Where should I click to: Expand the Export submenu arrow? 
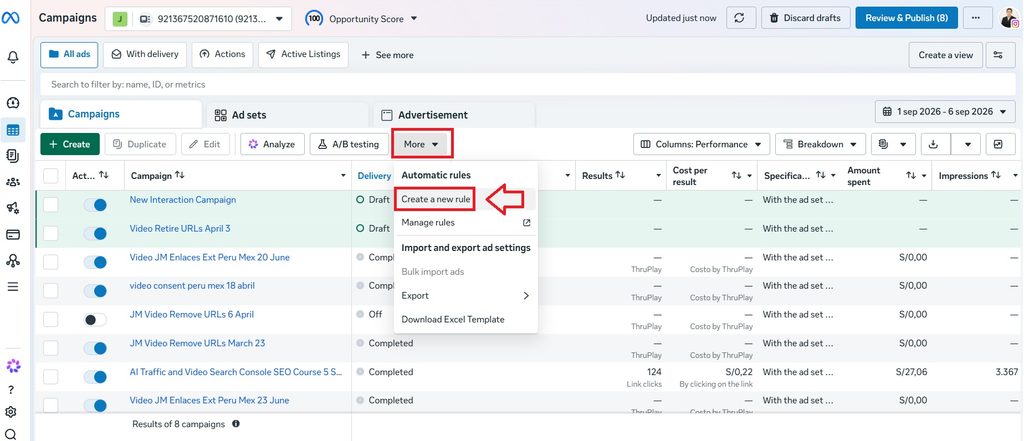click(x=526, y=296)
